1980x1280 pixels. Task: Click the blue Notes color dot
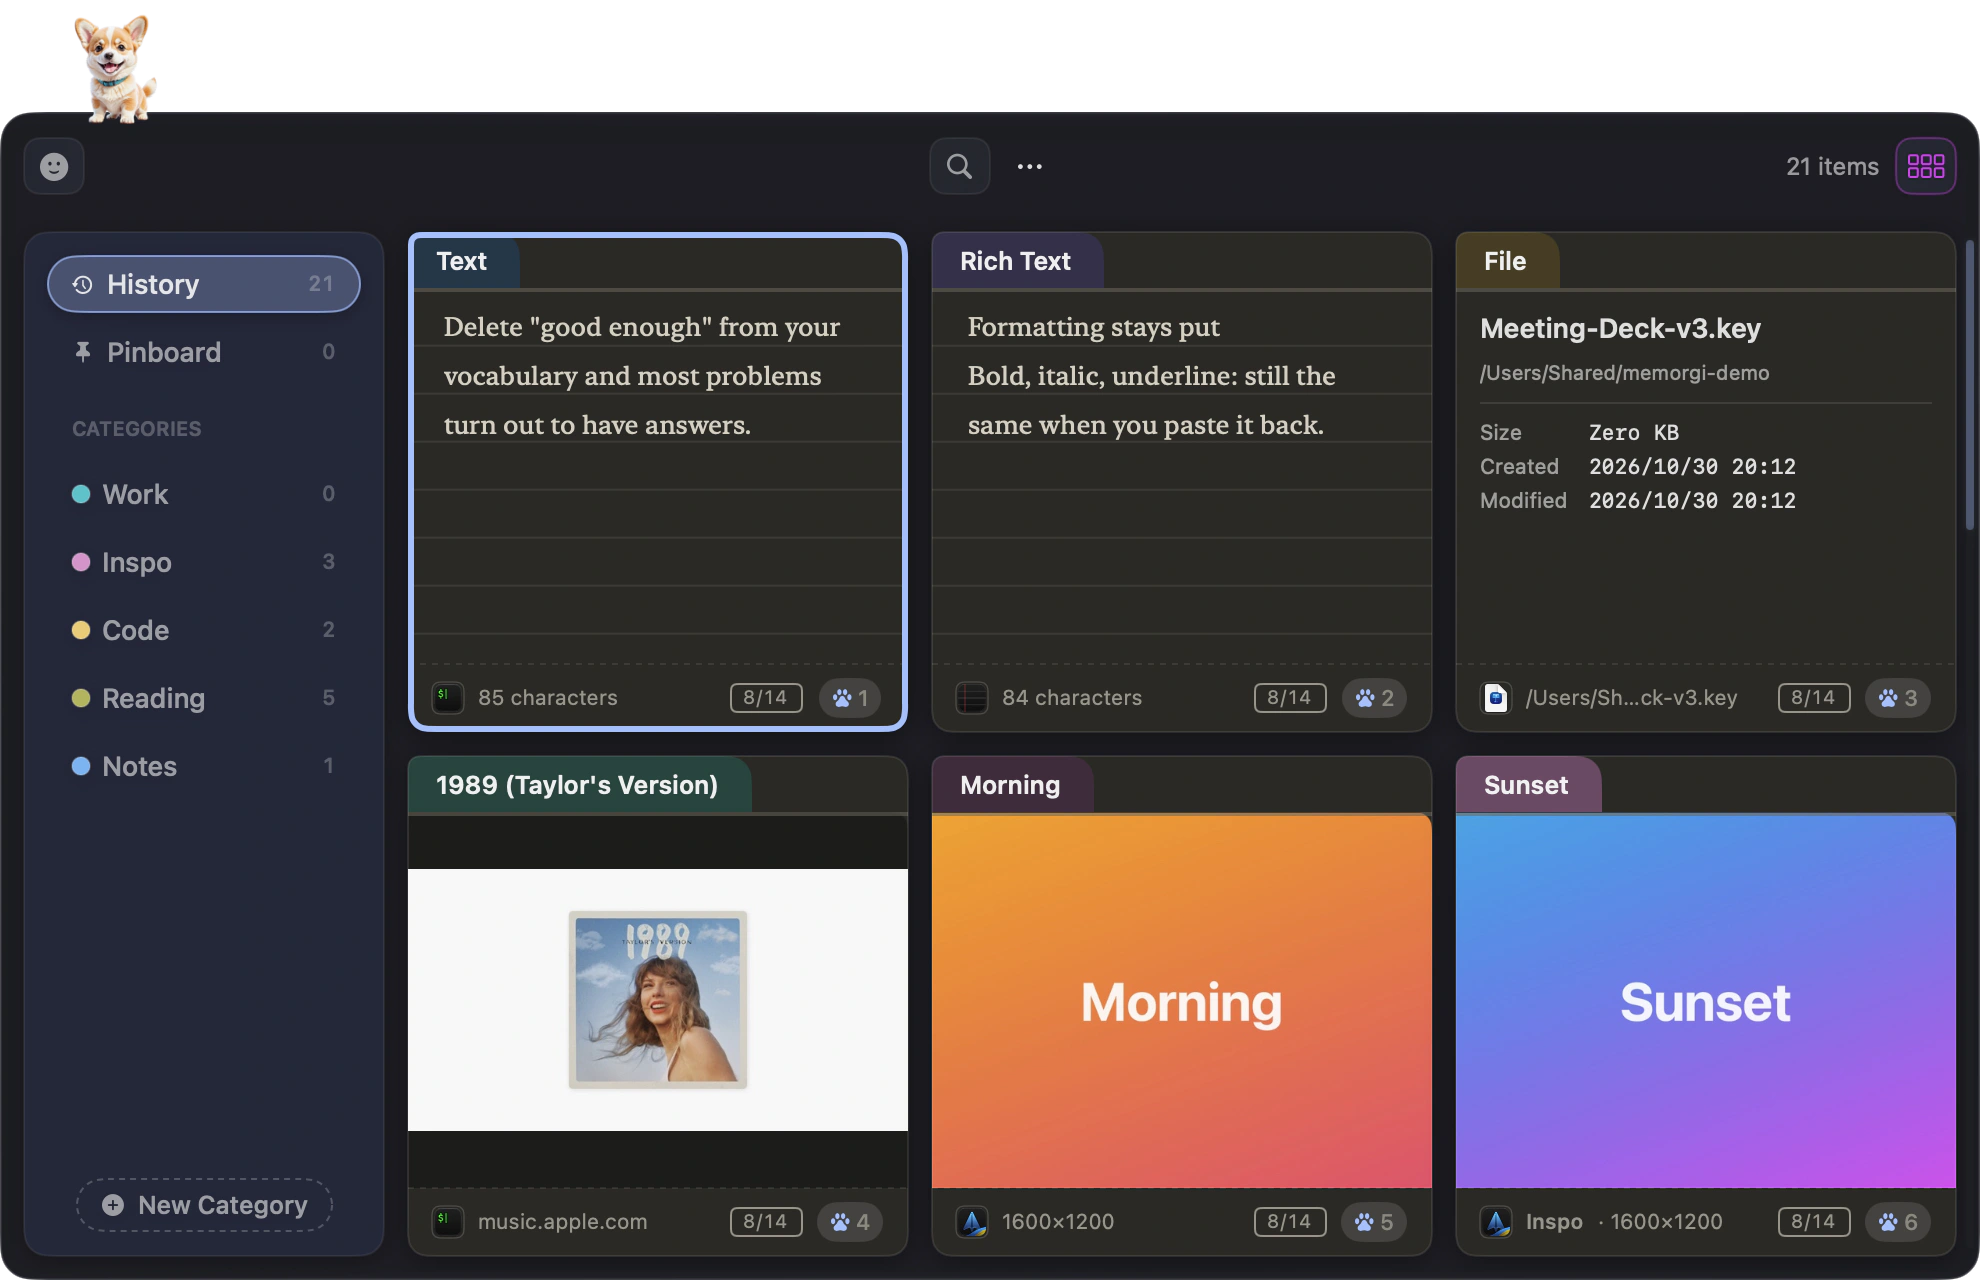coord(81,766)
